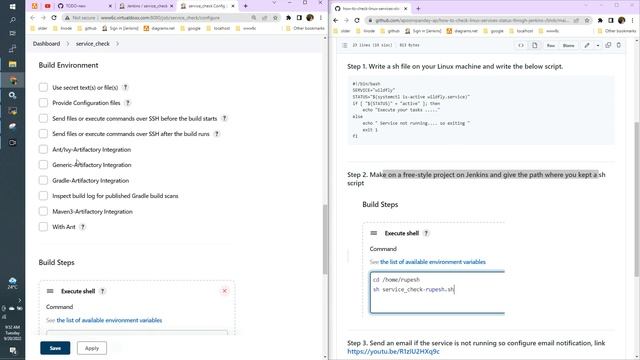Open service_check breadcrumb

point(93,44)
